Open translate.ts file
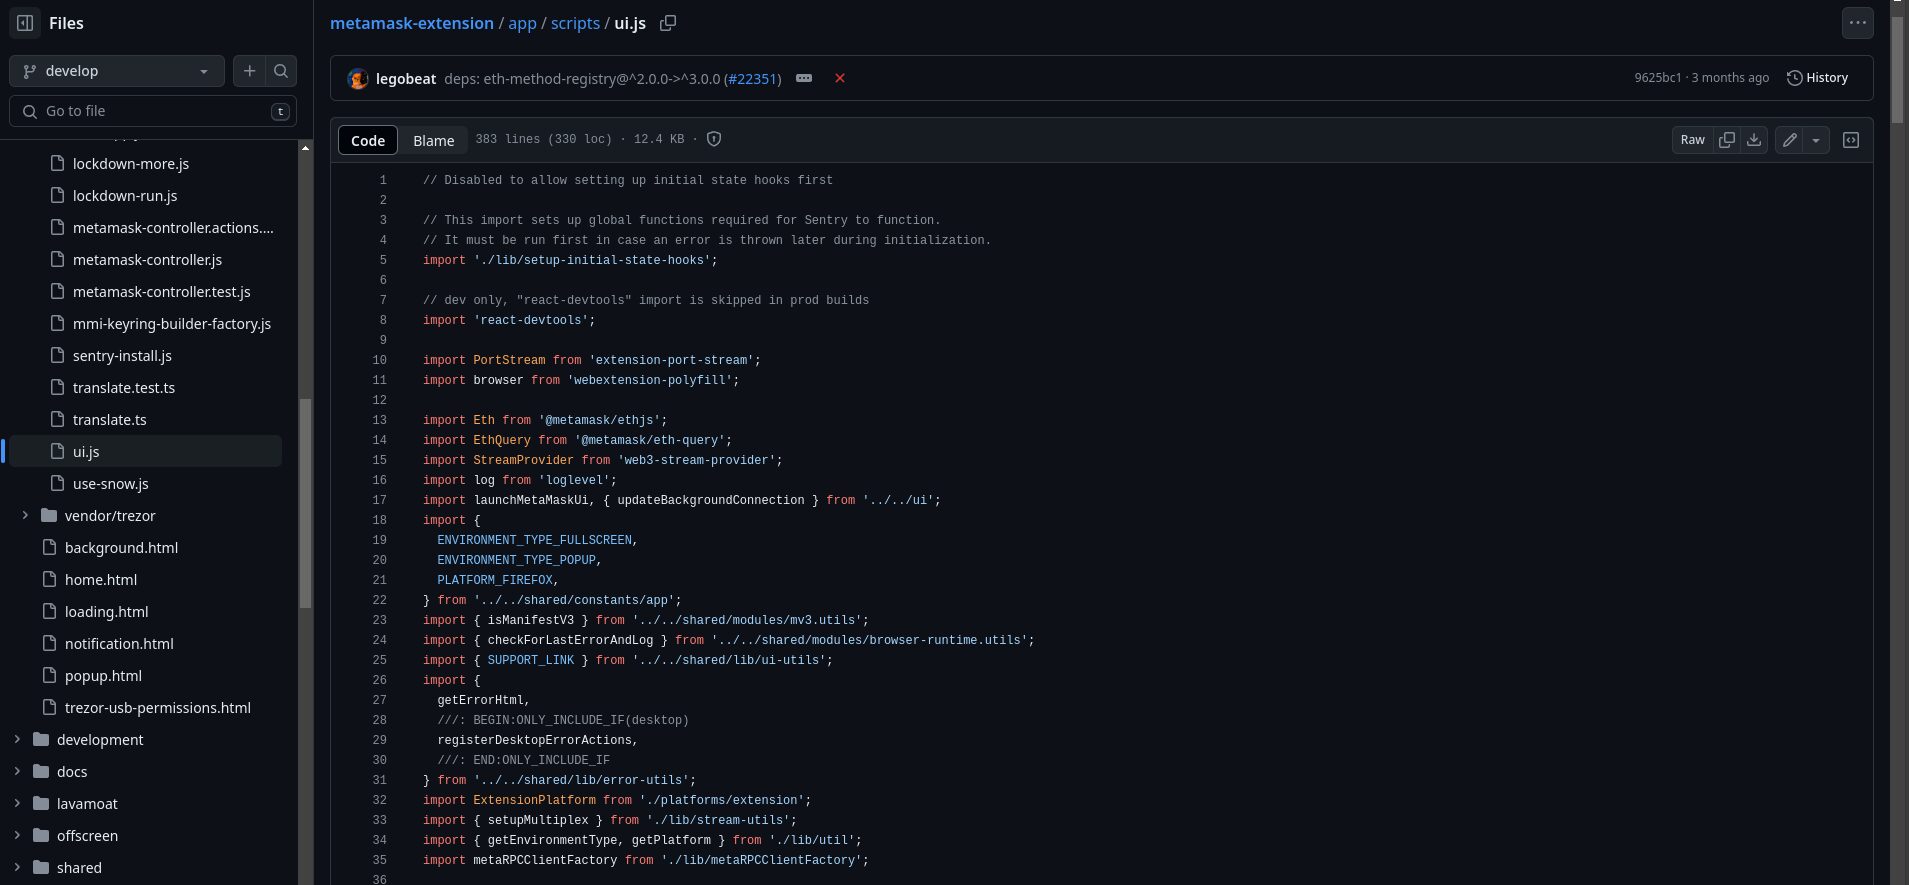This screenshot has height=885, width=1909. click(x=109, y=420)
